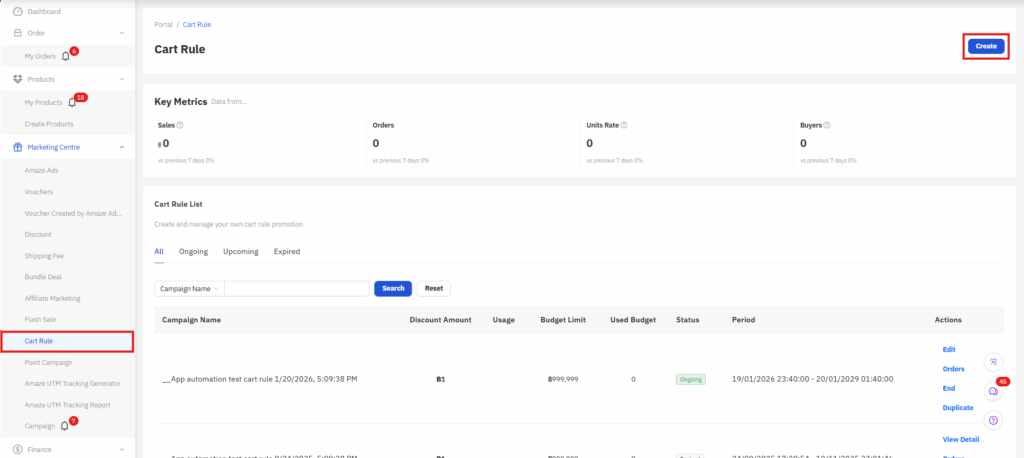Click the Reset button
The width and height of the screenshot is (1024, 458).
pyautogui.click(x=433, y=288)
